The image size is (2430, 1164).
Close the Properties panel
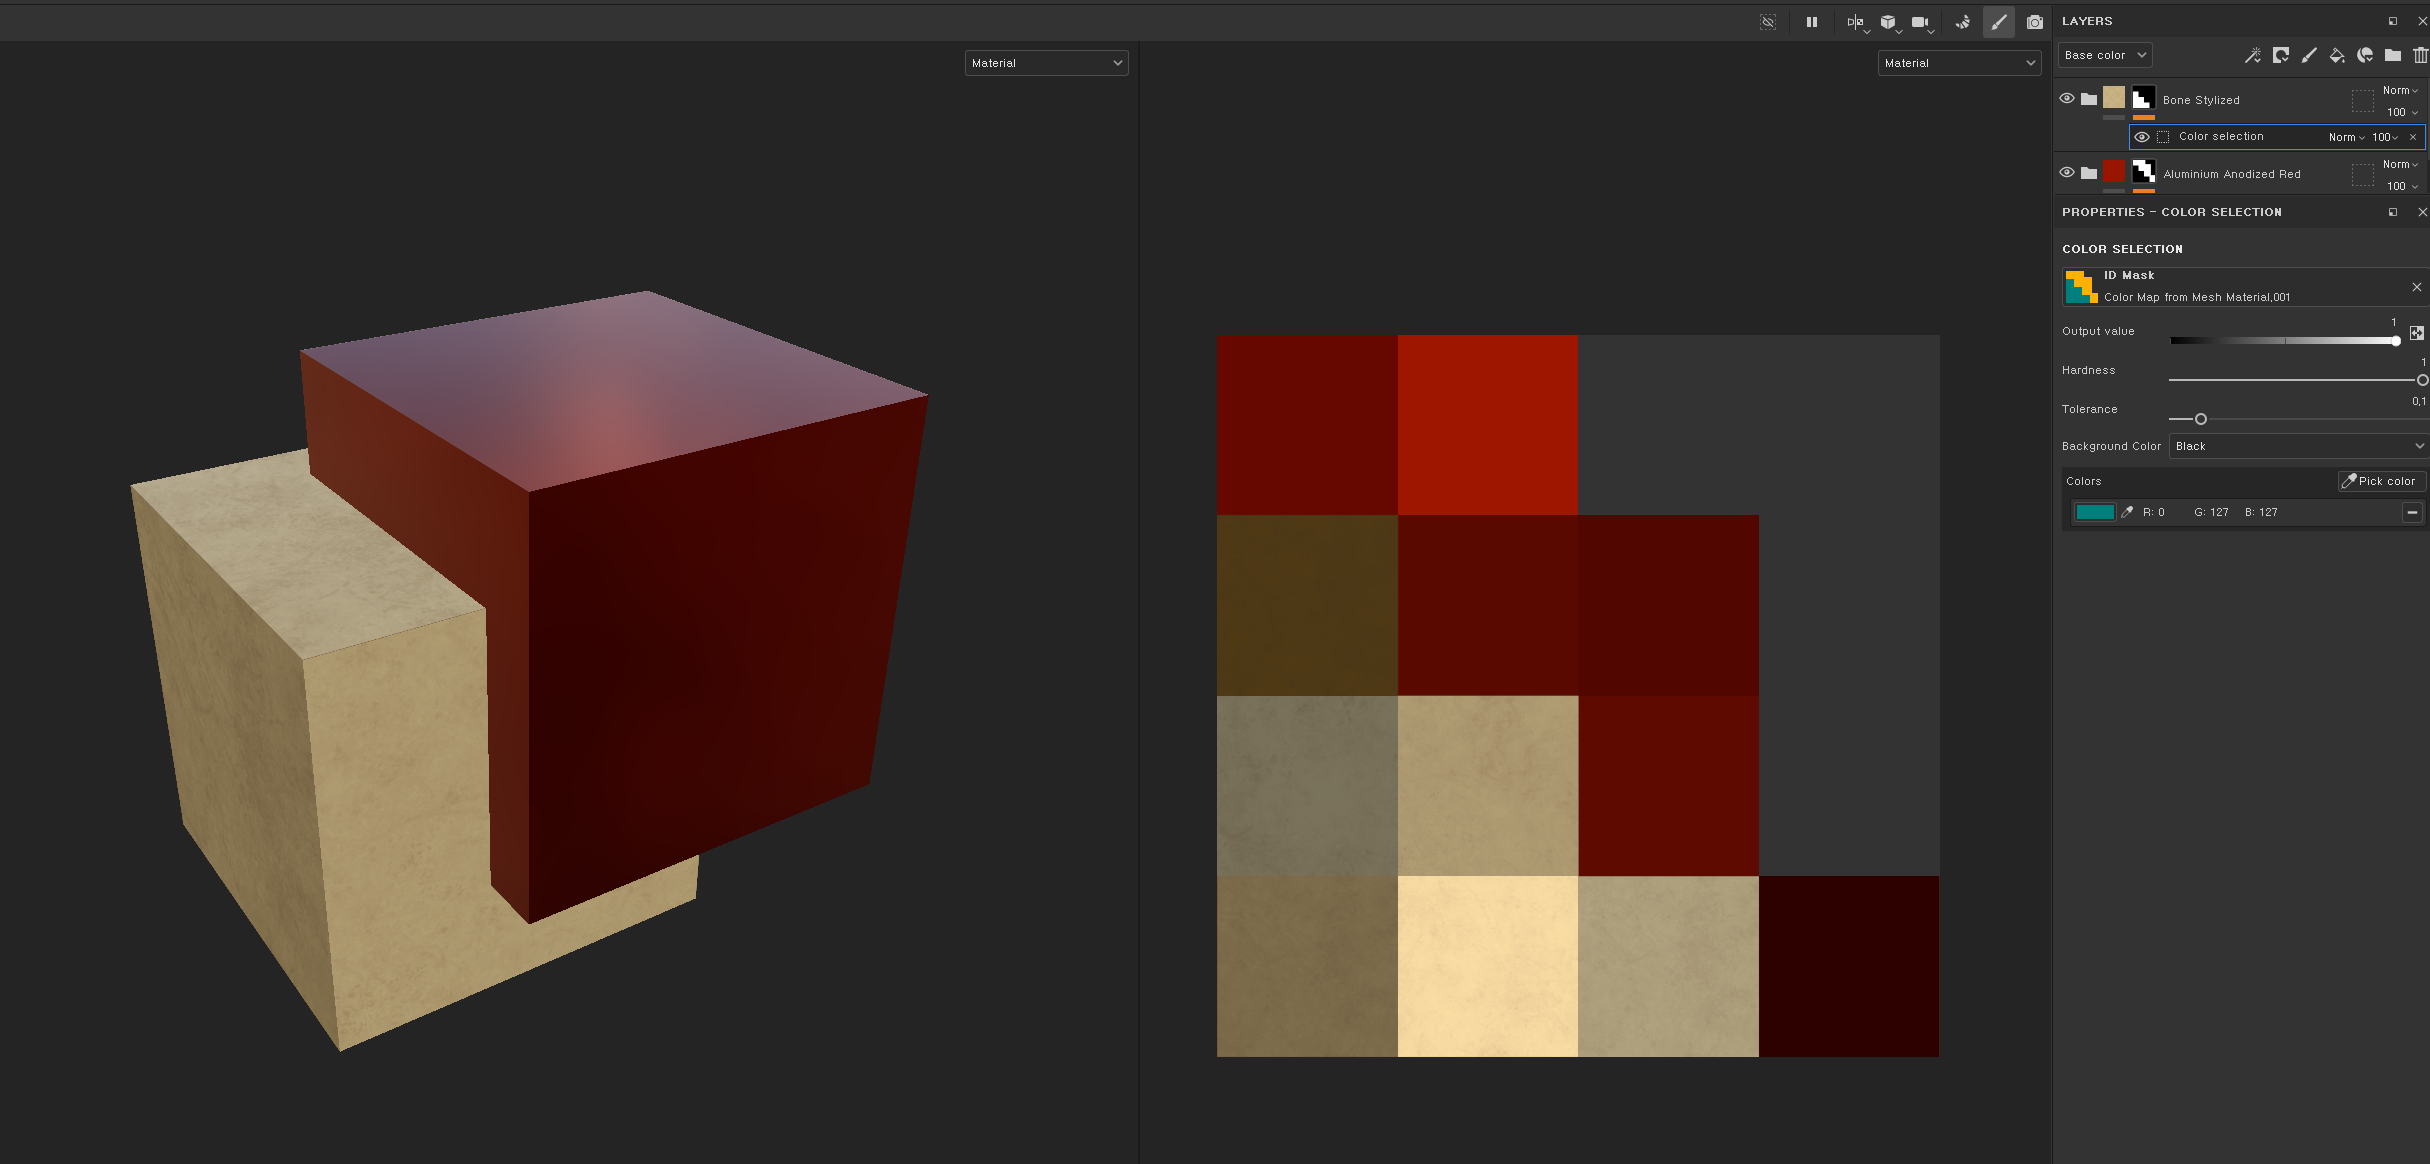pyautogui.click(x=2421, y=212)
